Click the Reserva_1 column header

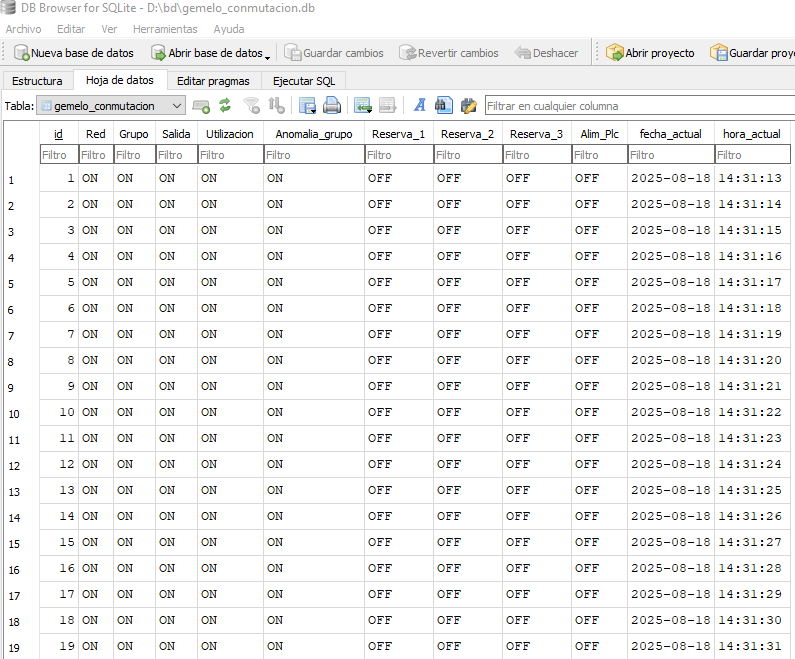(399, 134)
